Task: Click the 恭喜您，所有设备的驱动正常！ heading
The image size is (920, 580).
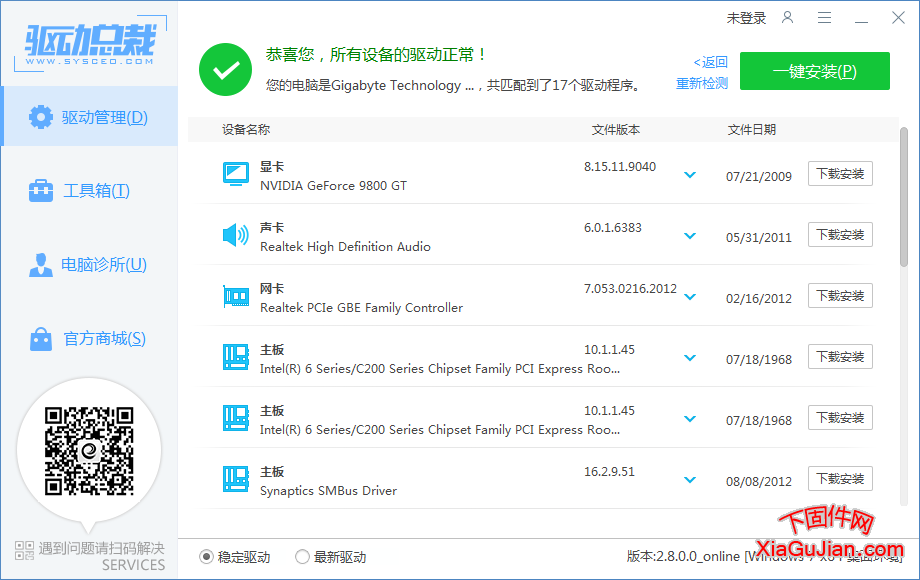Action: [377, 55]
